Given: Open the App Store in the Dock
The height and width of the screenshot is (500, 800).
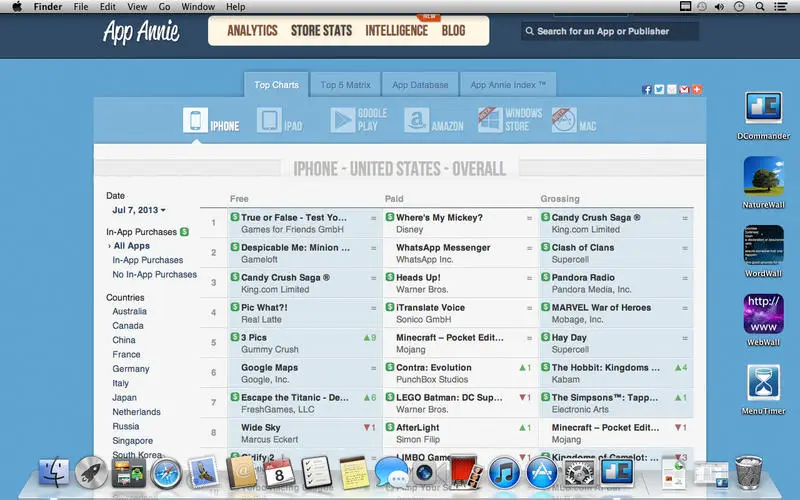Looking at the screenshot, I should click(x=541, y=472).
